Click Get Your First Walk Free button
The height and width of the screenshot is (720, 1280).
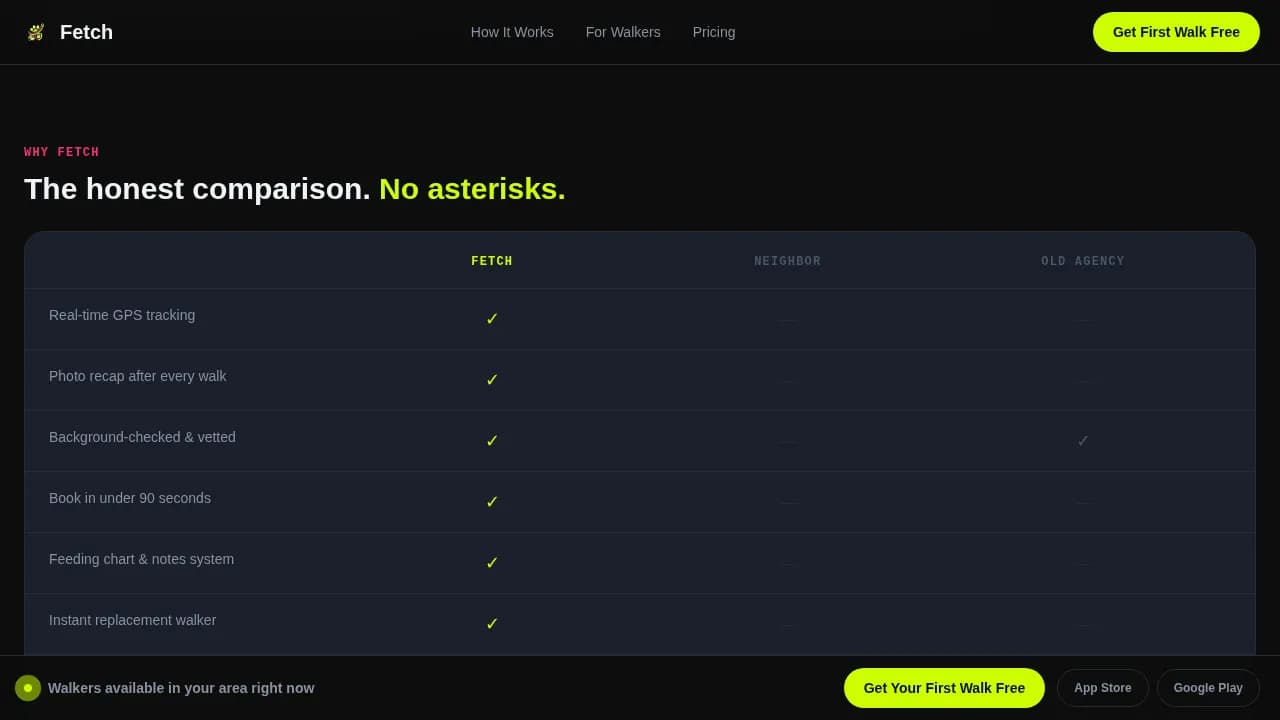[944, 688]
